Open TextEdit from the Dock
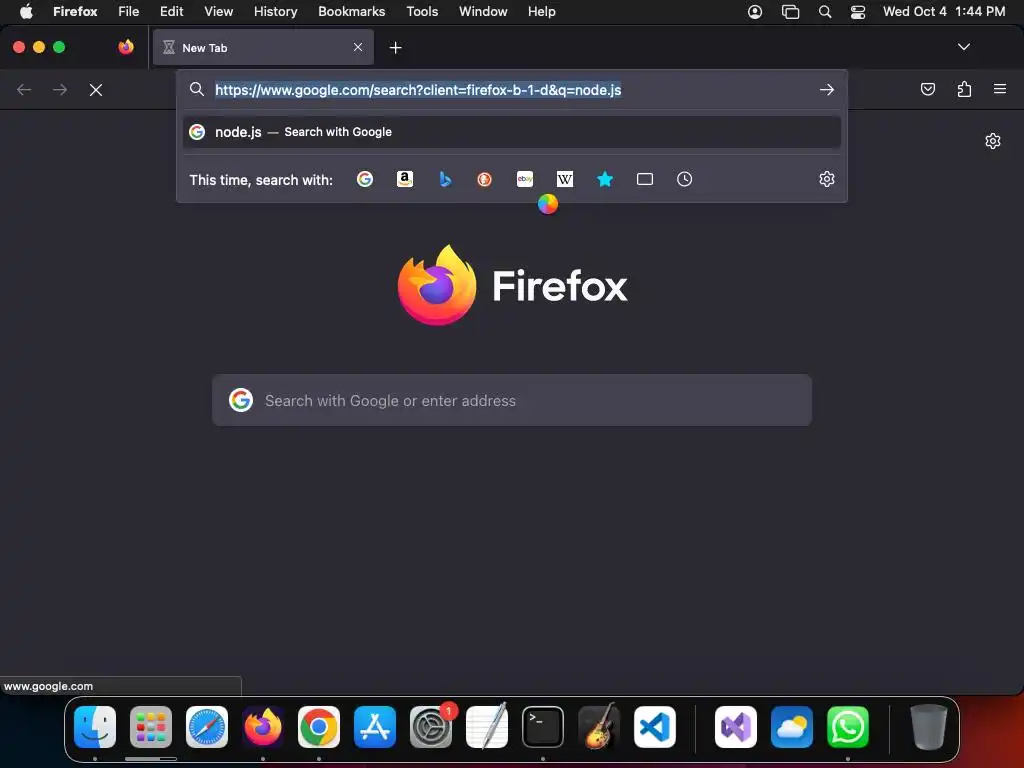This screenshot has width=1024, height=768. click(487, 727)
